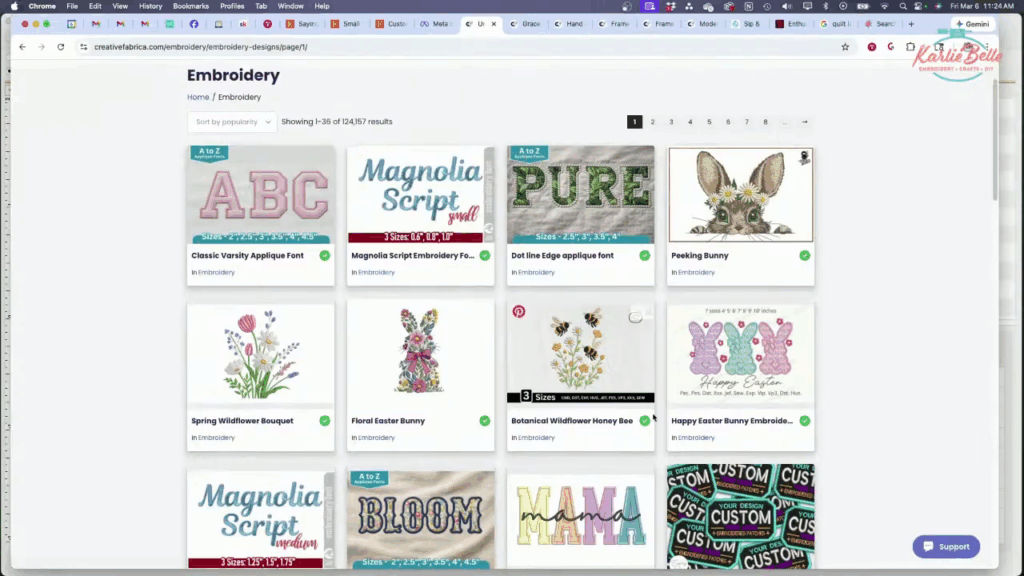Click the green check on Spring Wildflower Bouquet
Screen dimensions: 1024x576
[x=325, y=421]
